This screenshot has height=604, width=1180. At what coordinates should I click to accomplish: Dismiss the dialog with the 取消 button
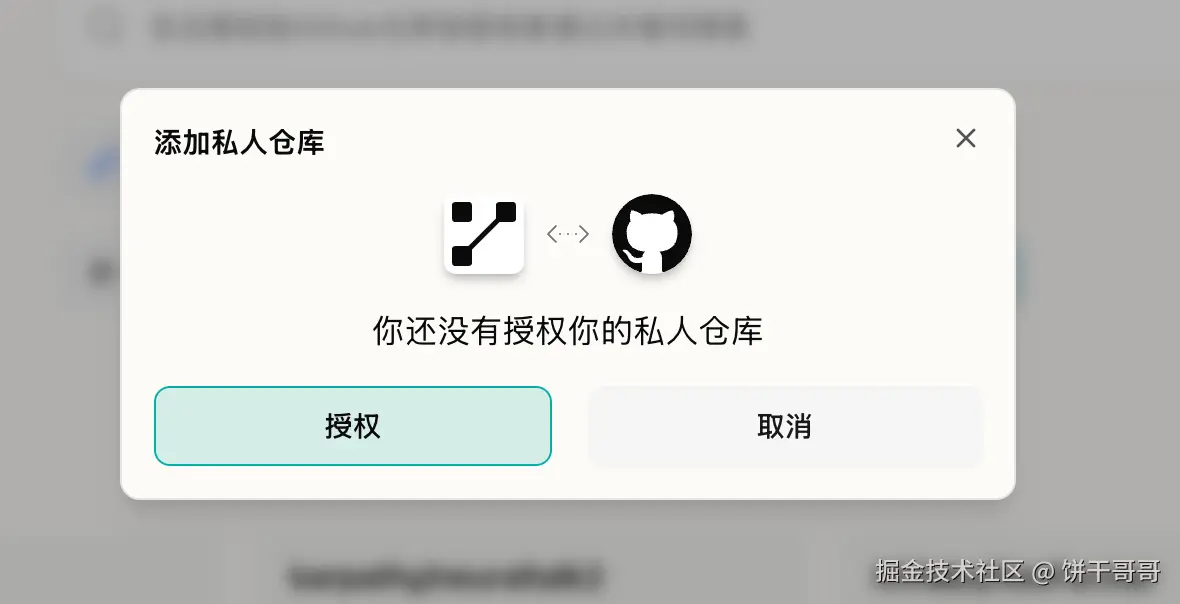click(x=785, y=426)
